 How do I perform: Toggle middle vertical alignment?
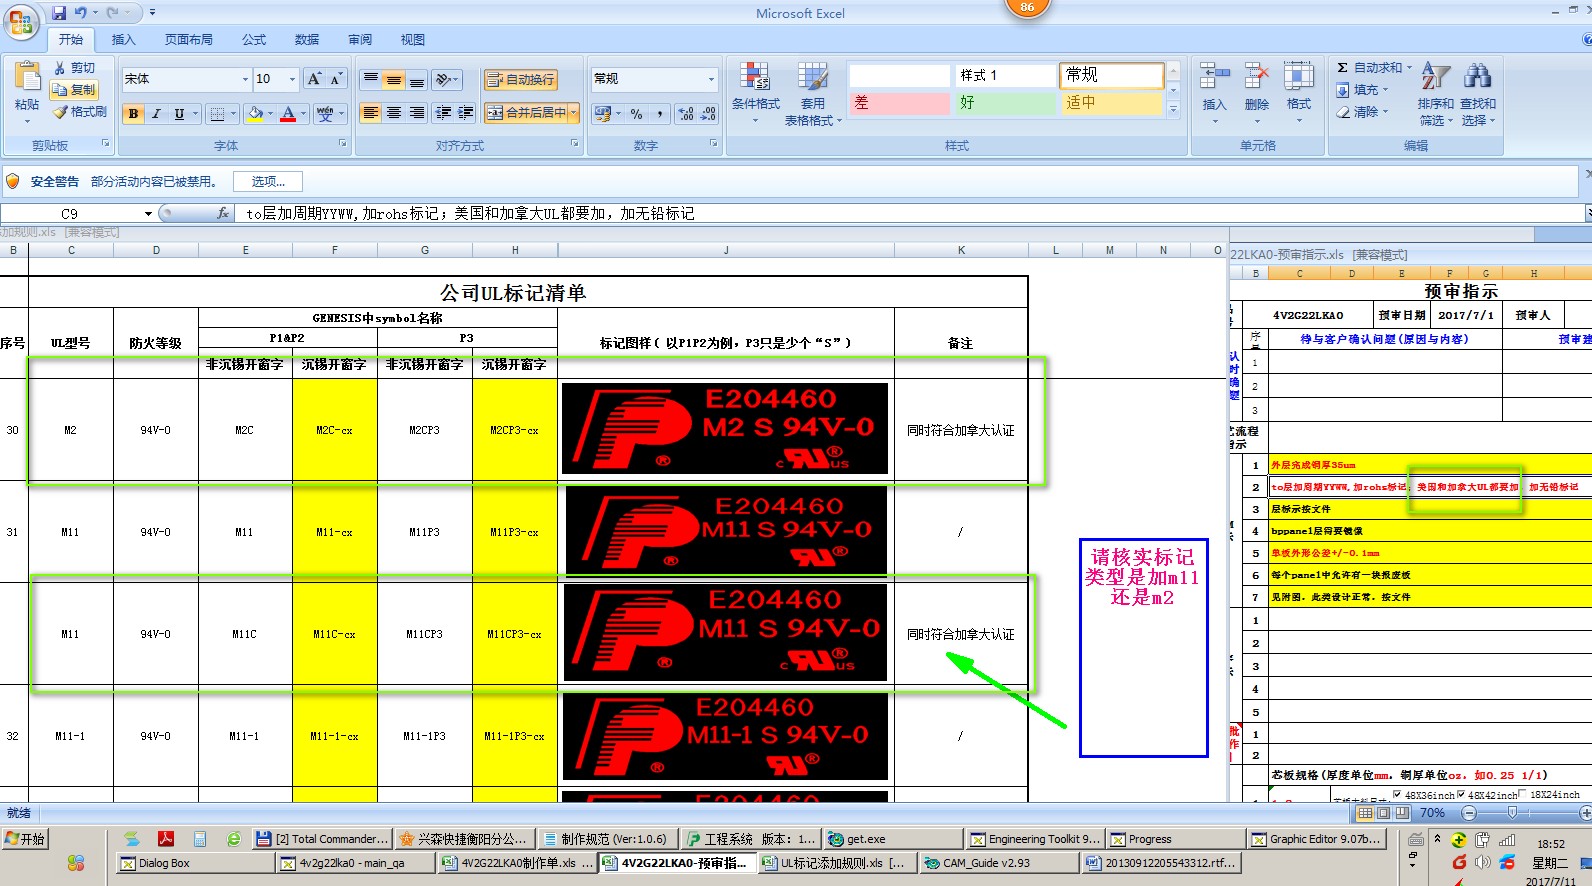click(394, 79)
